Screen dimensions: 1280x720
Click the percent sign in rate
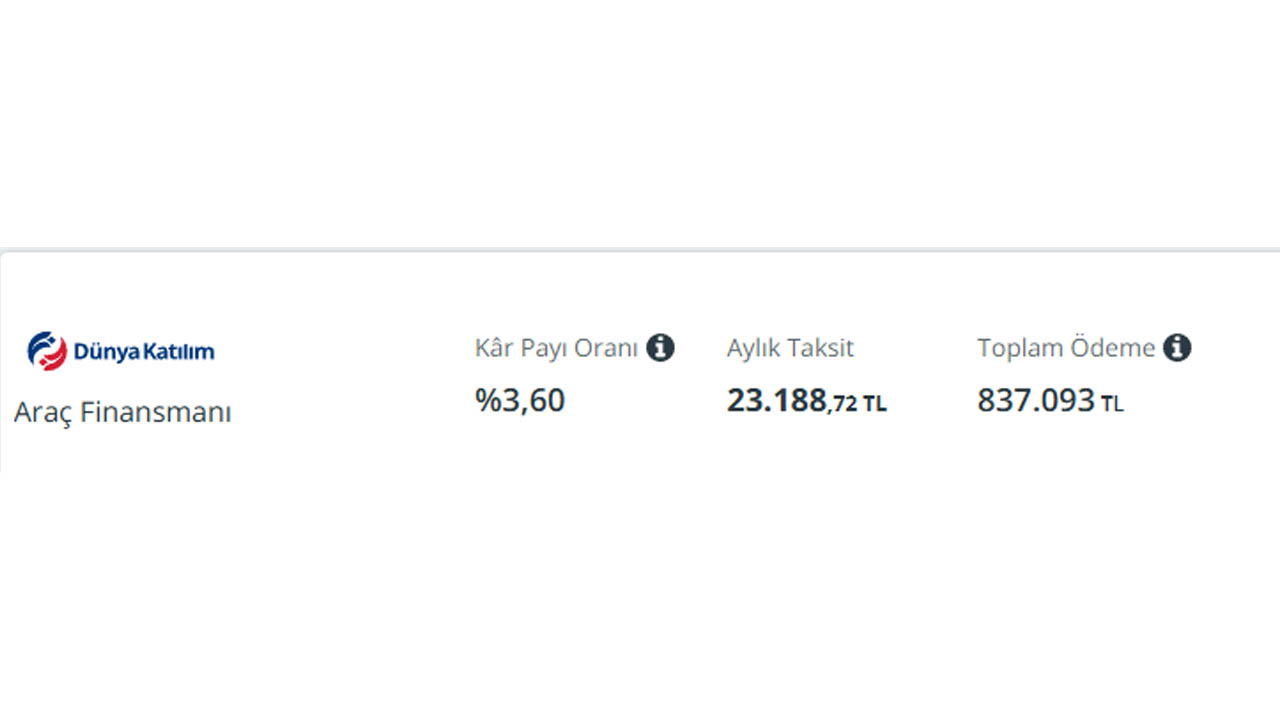[487, 400]
